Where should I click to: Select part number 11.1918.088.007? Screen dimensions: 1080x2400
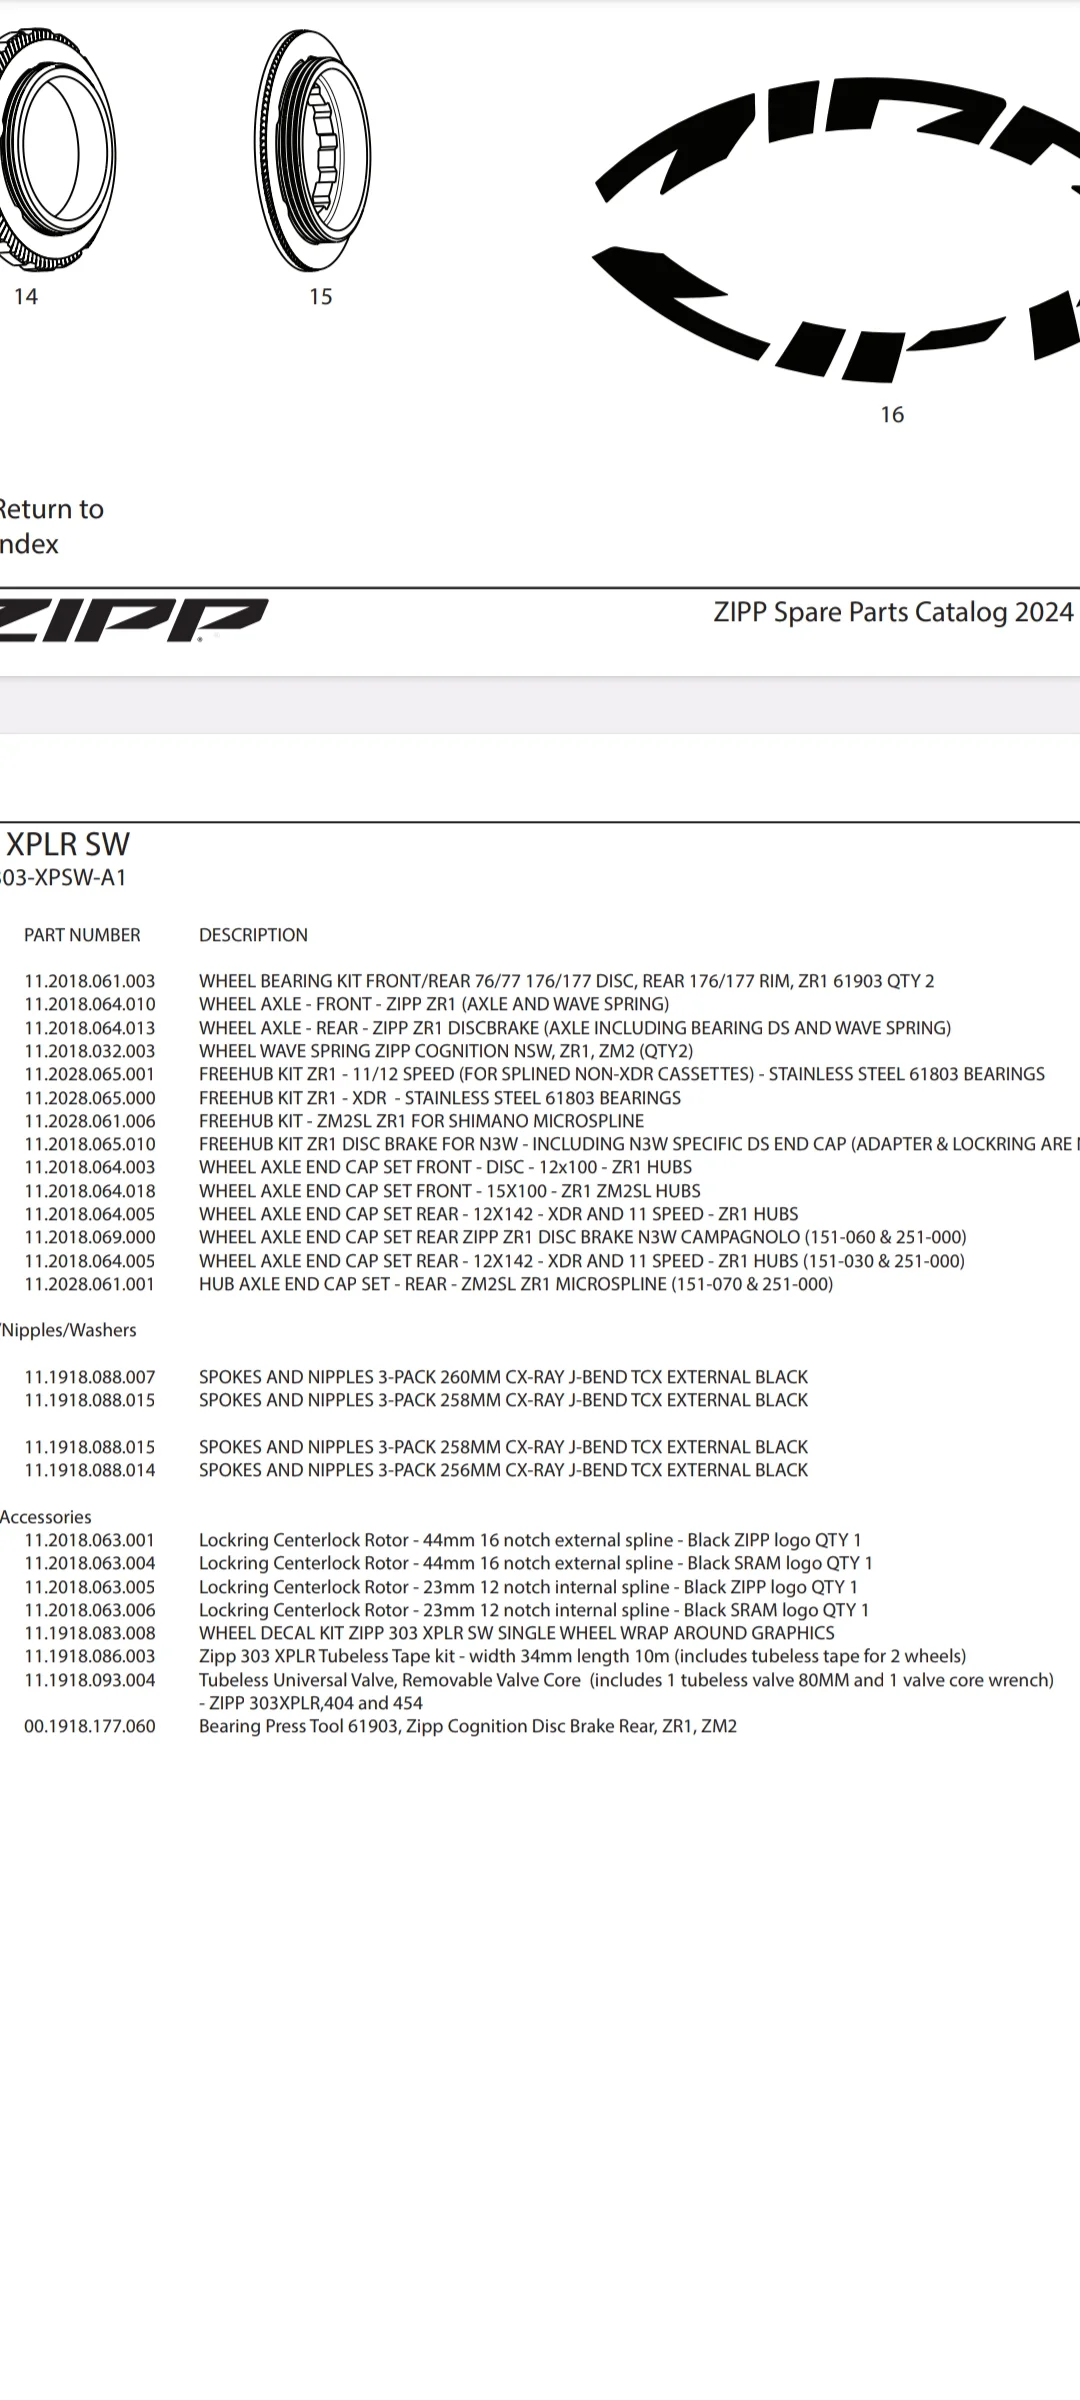tap(90, 1377)
